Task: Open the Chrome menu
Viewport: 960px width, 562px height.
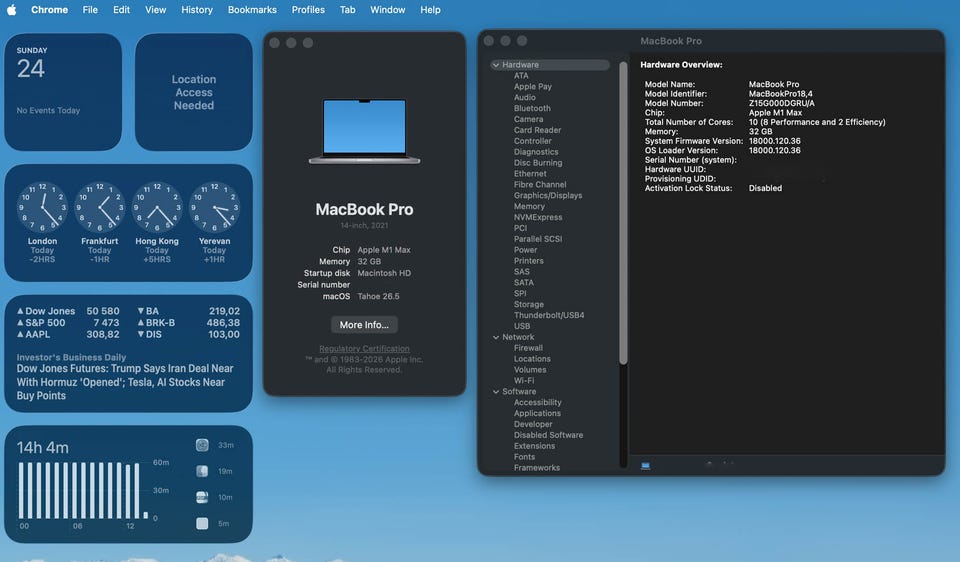Action: pos(50,10)
